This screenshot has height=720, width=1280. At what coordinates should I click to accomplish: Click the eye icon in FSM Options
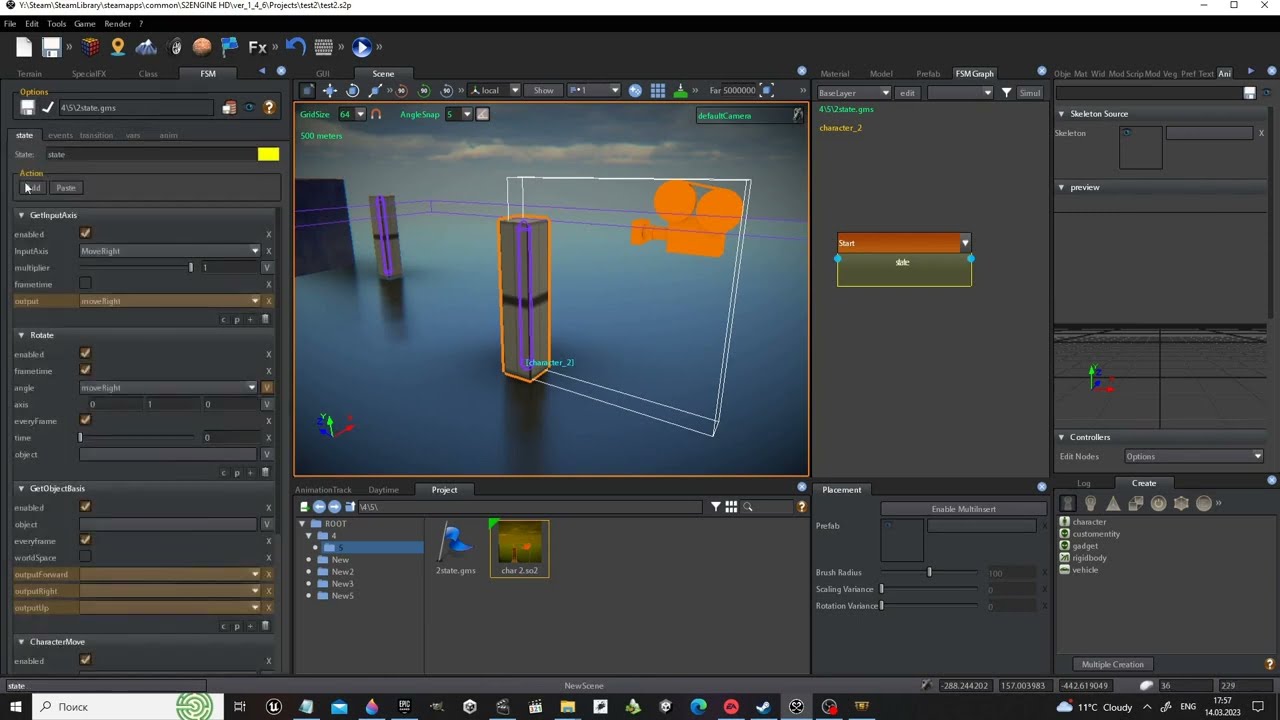coord(249,108)
